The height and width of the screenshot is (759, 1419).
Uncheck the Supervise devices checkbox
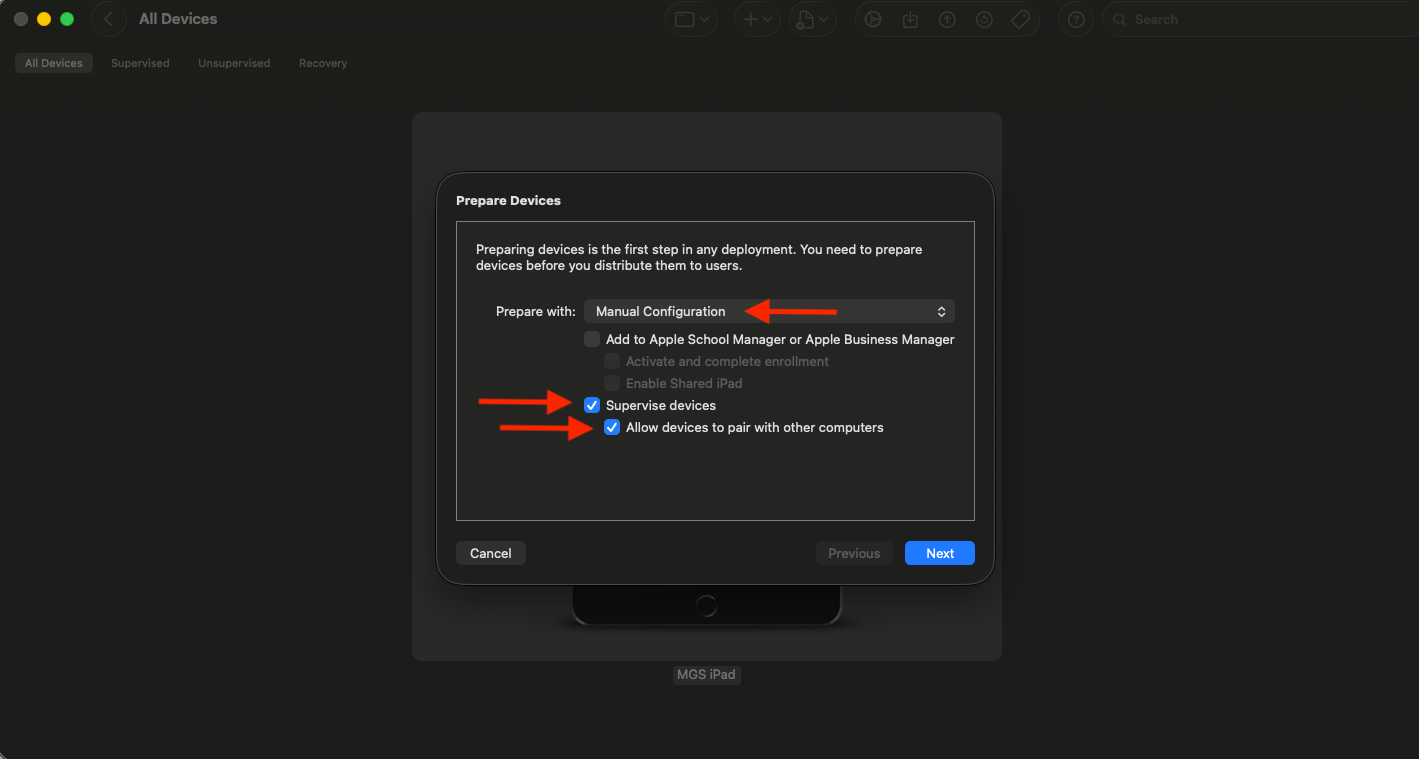592,405
